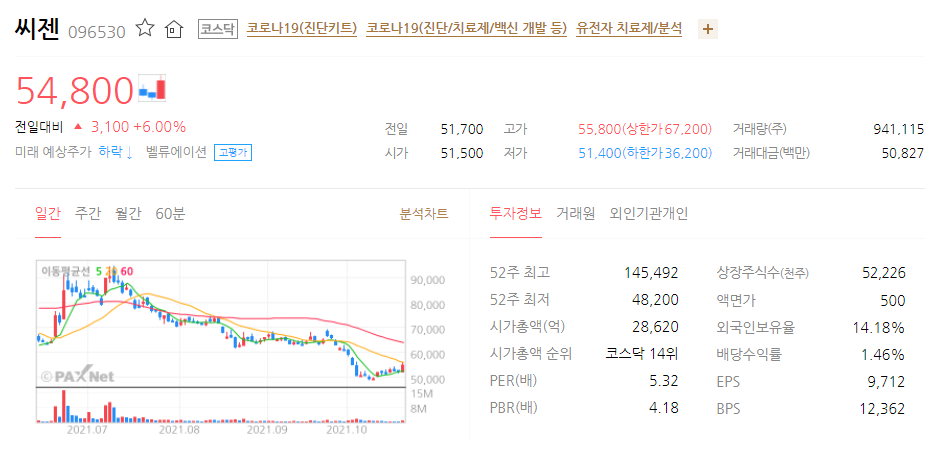Image resolution: width=941 pixels, height=458 pixels.
Task: Click the 코스닥 14위 ranking text
Action: click(x=642, y=354)
